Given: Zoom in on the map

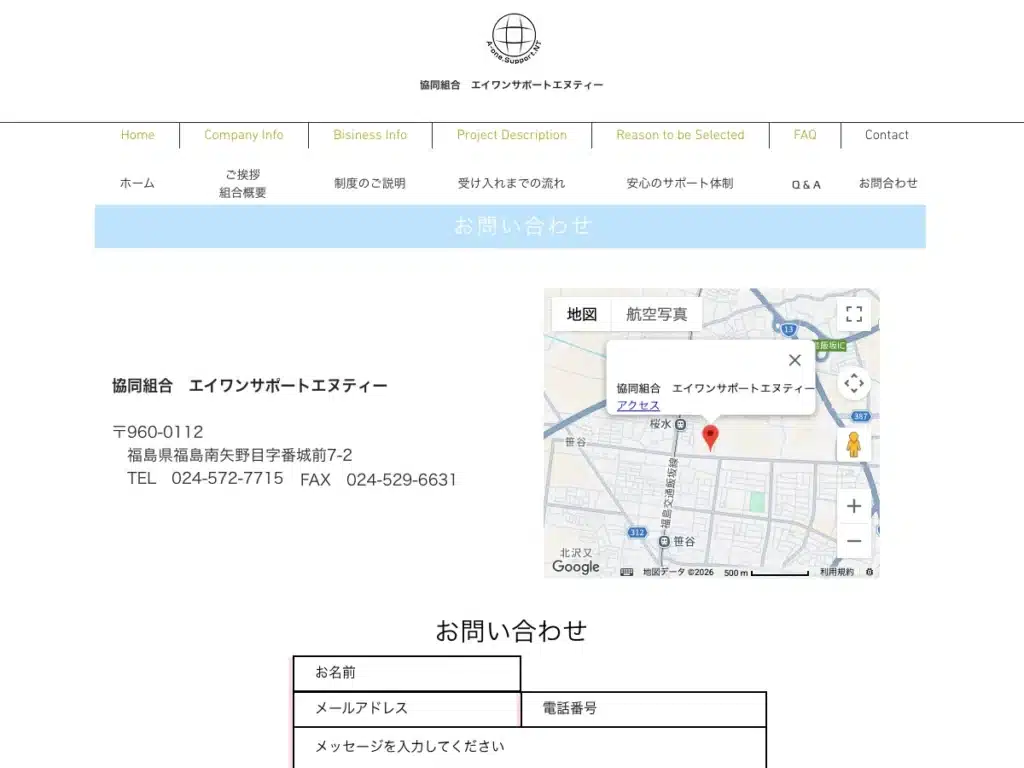Looking at the screenshot, I should (x=854, y=506).
